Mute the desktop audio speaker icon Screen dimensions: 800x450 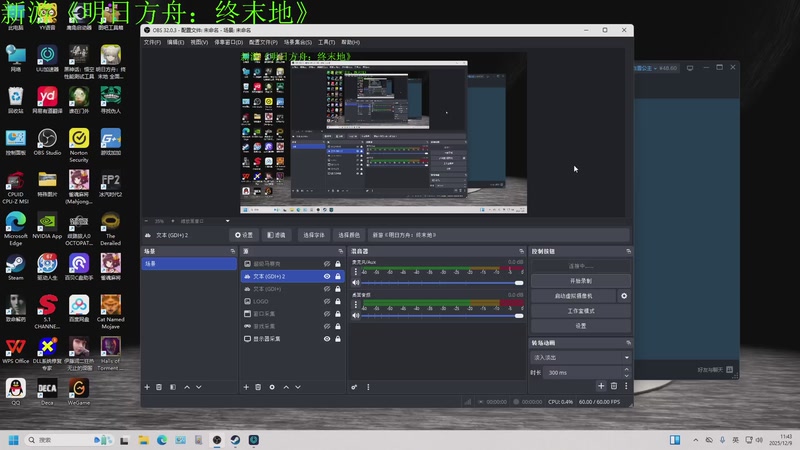(356, 315)
